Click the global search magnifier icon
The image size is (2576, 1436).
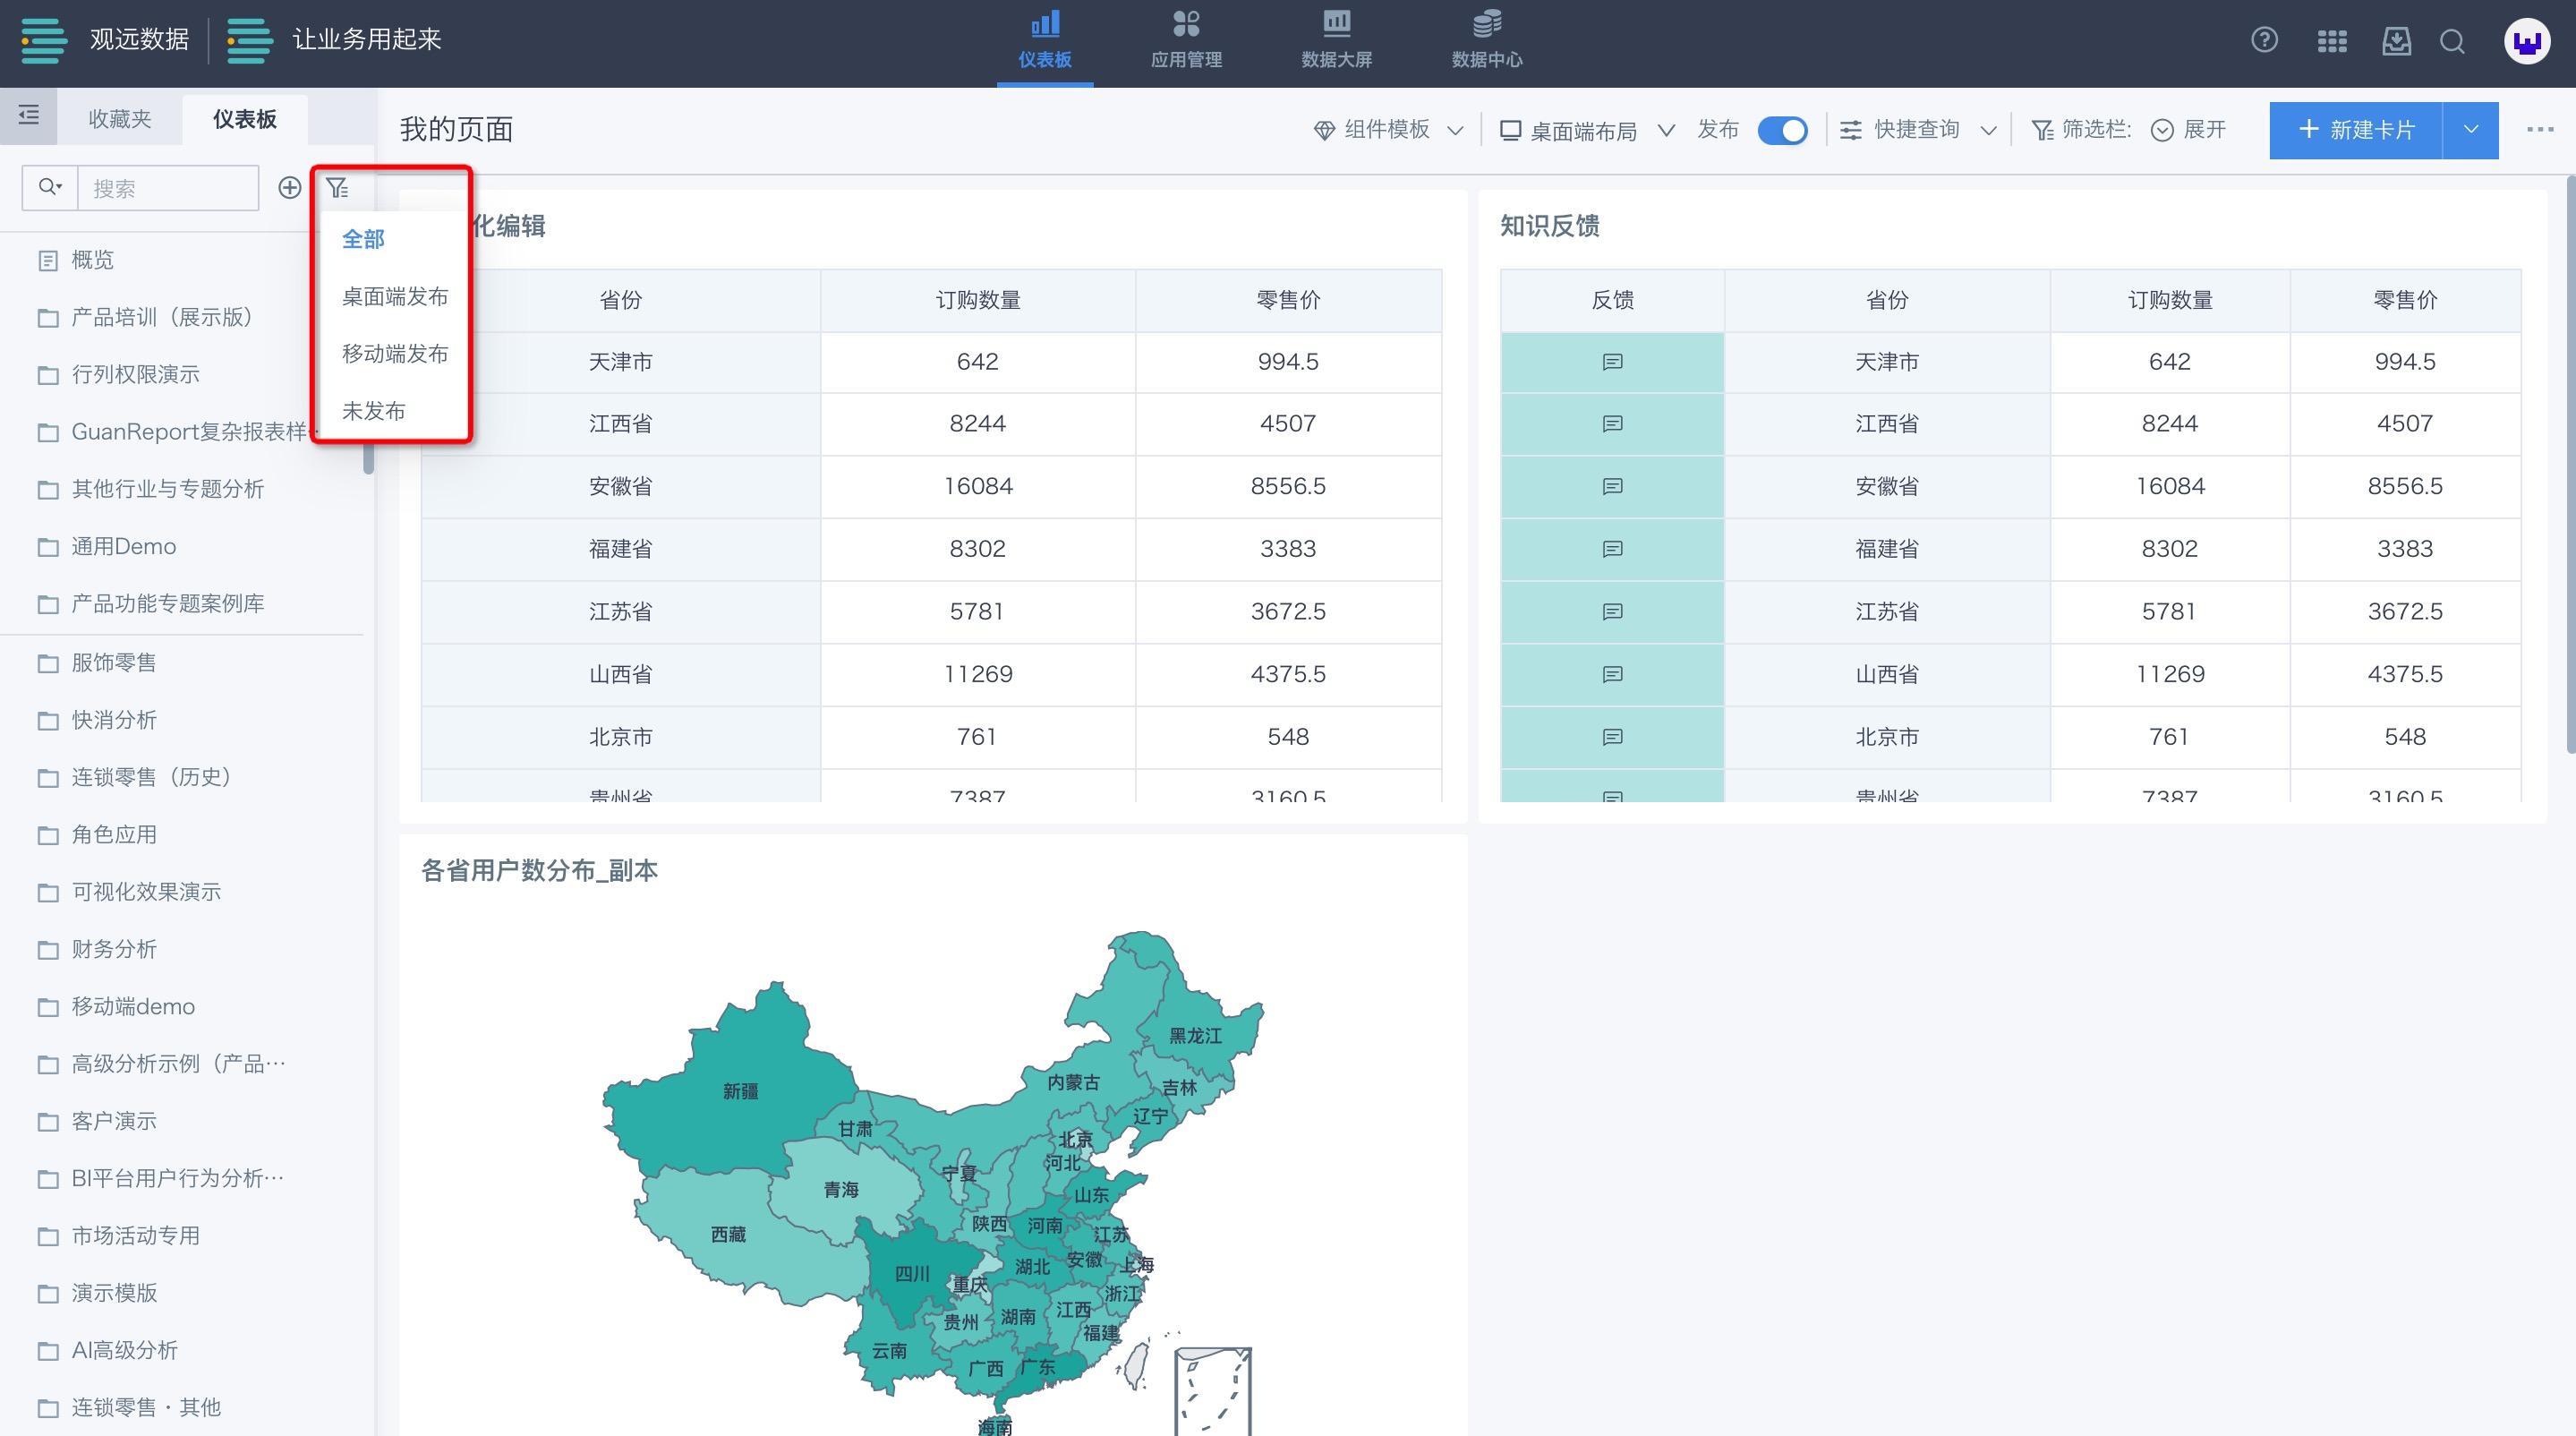point(2452,41)
